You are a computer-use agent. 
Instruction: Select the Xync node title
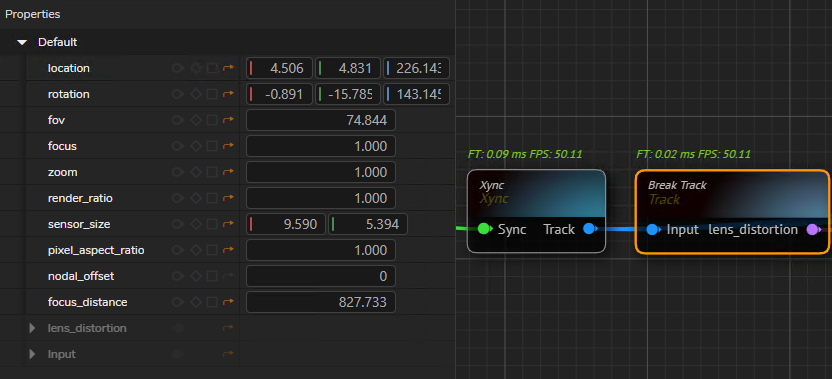tap(491, 185)
